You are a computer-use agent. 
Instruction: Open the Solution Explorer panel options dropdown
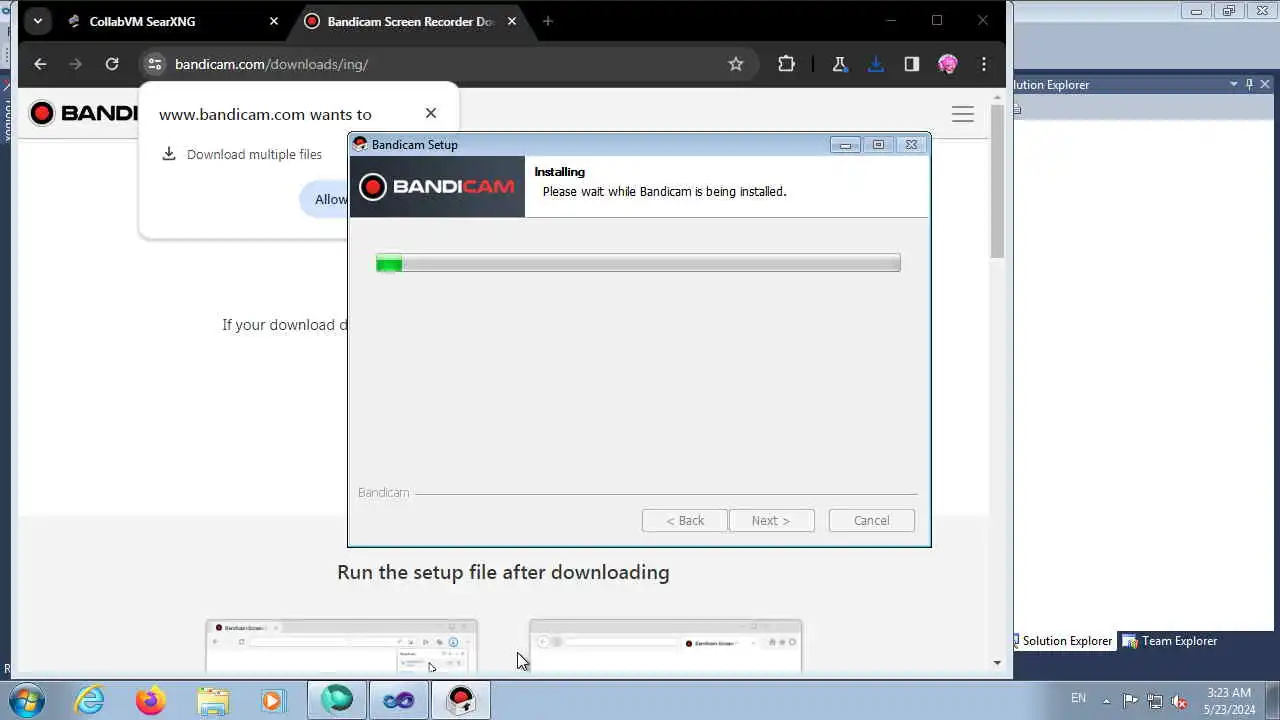(x=1233, y=85)
